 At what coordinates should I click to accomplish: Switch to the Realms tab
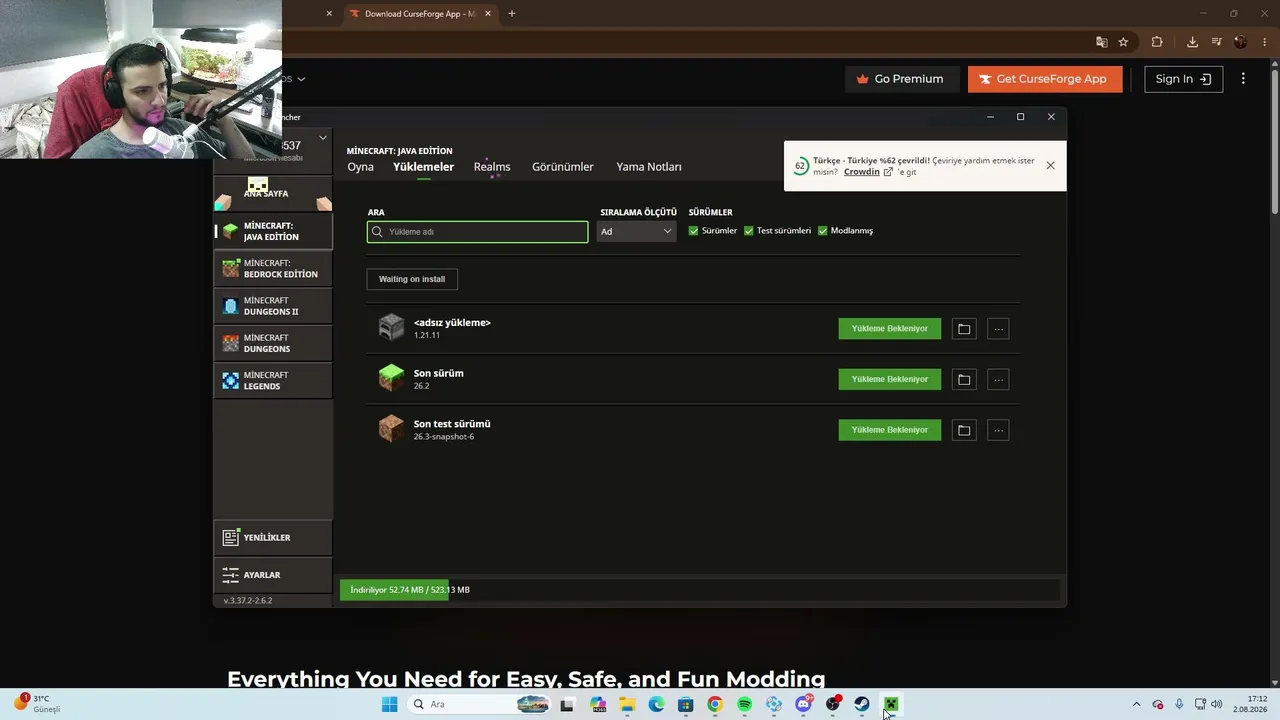492,167
